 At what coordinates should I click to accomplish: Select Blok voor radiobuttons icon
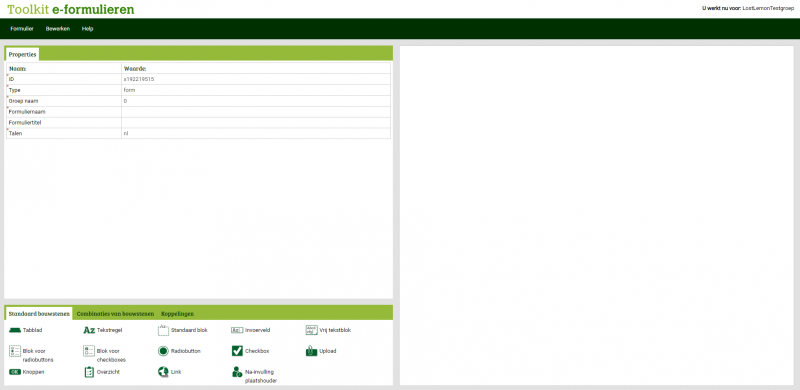coord(14,351)
